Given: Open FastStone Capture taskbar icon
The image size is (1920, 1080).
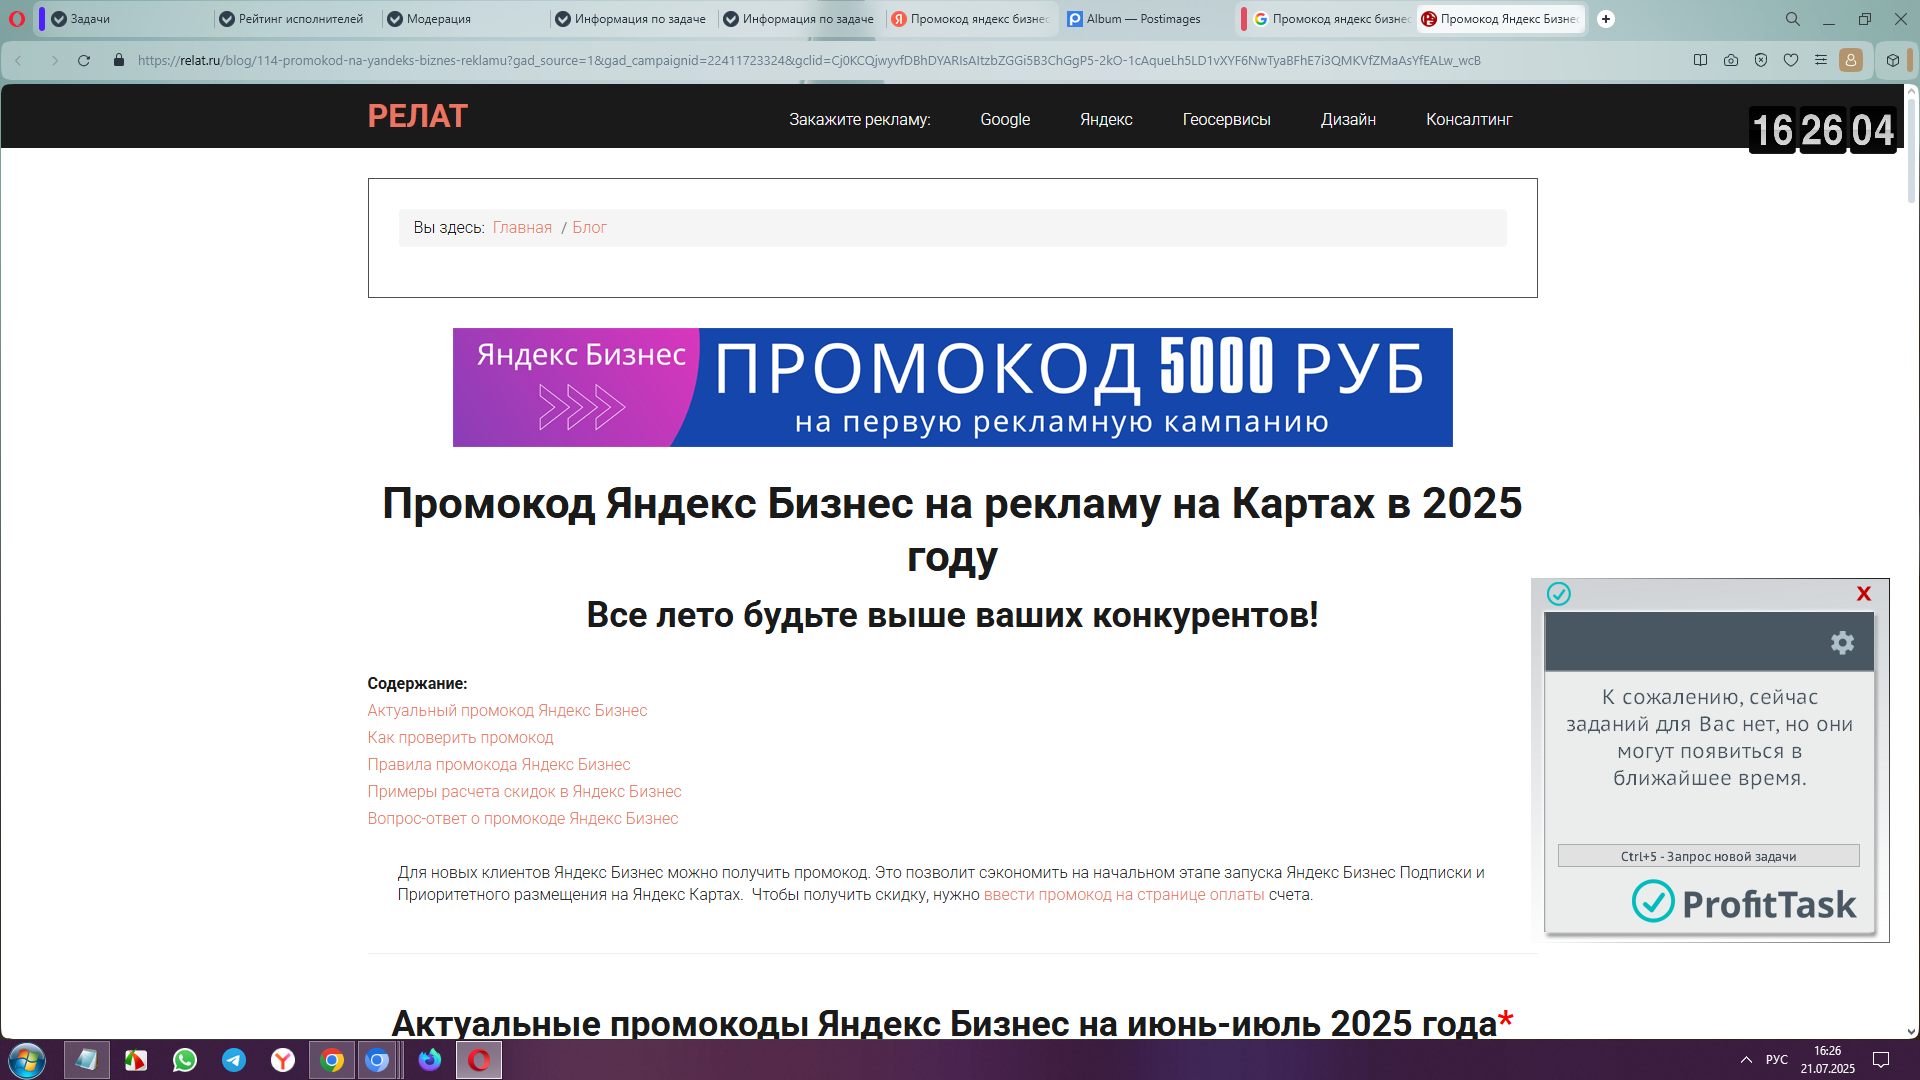Looking at the screenshot, I should [x=136, y=1060].
